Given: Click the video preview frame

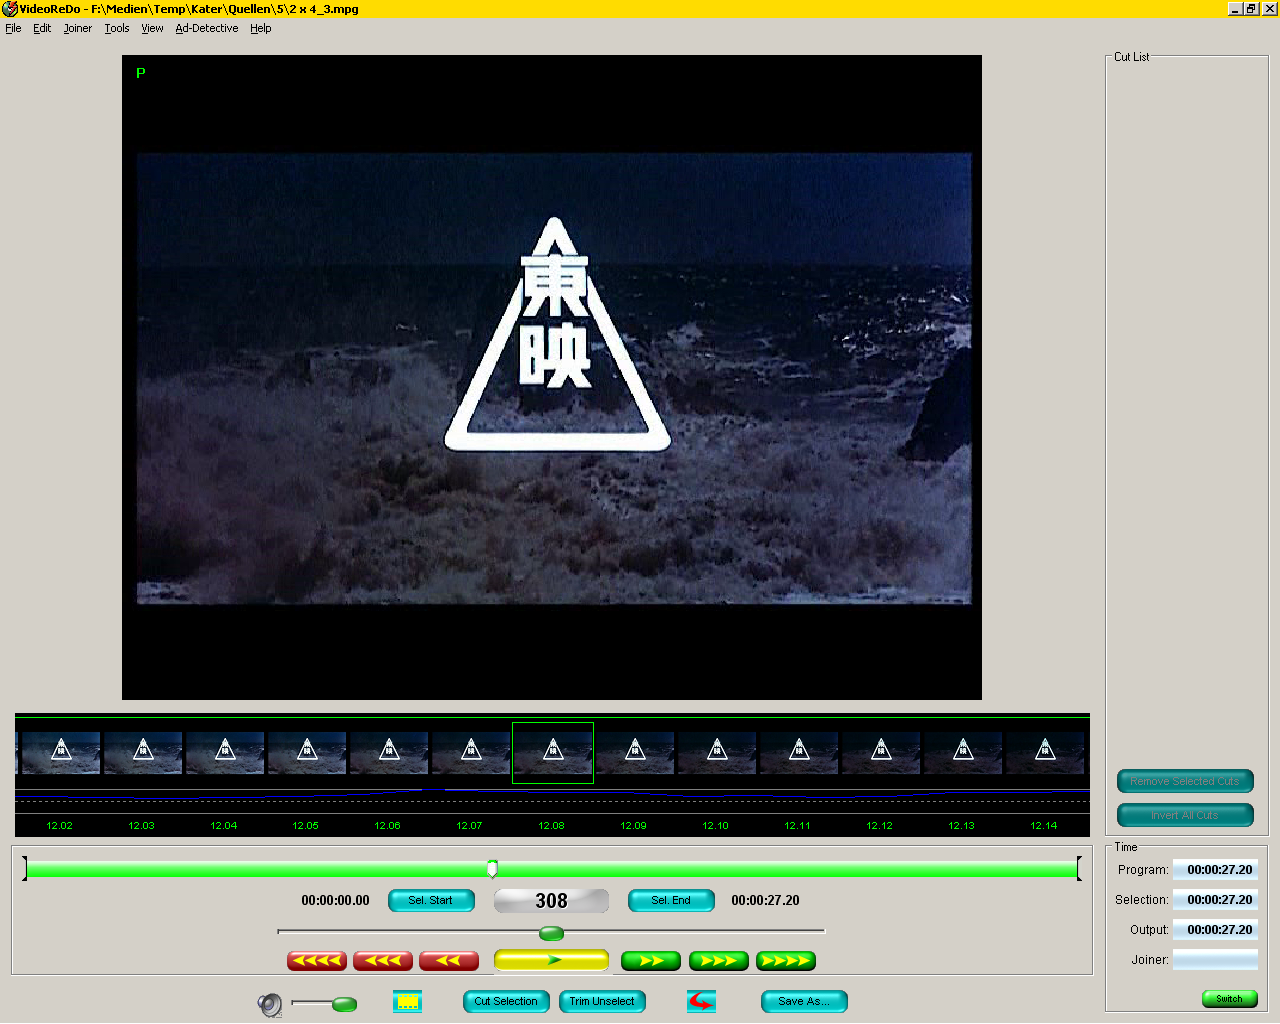Looking at the screenshot, I should tap(552, 378).
